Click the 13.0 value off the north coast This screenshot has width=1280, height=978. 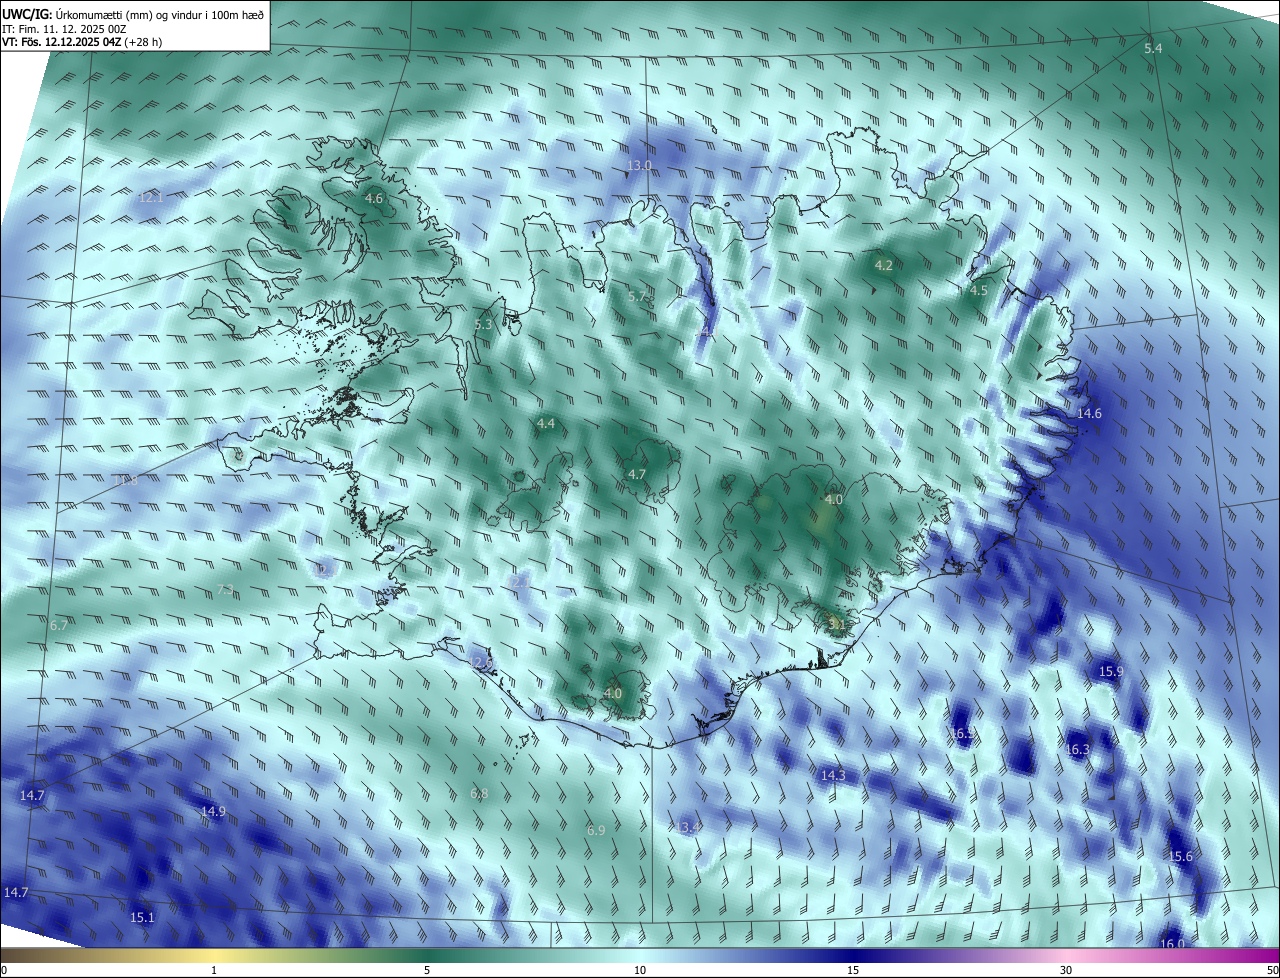click(x=639, y=165)
